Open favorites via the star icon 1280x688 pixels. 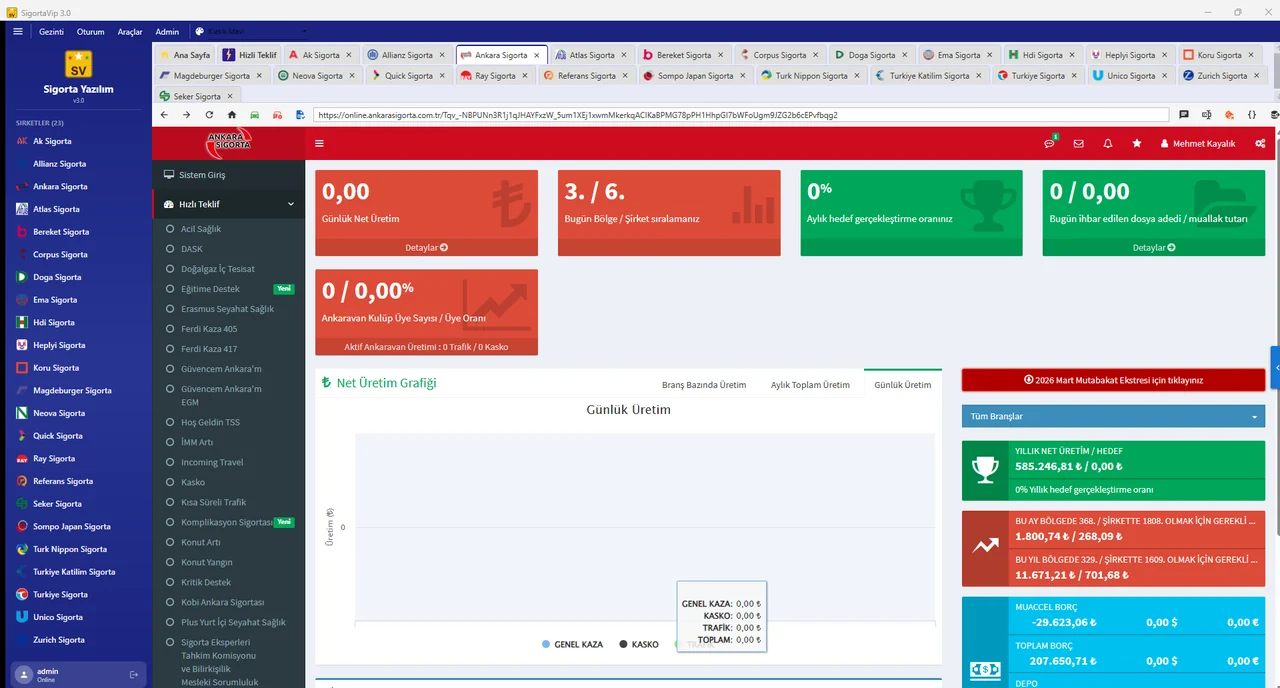1136,143
